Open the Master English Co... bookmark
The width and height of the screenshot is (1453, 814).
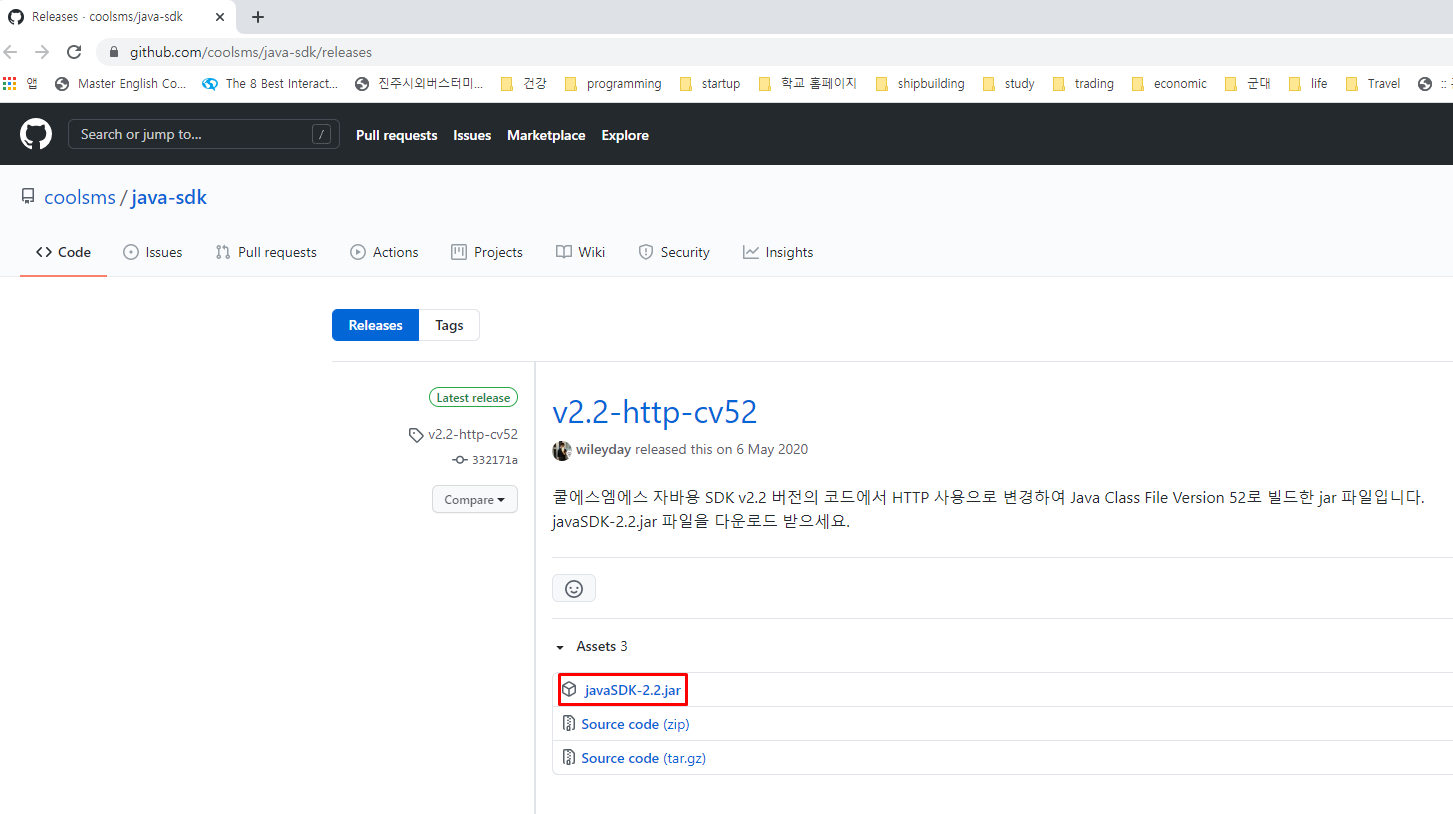(121, 83)
